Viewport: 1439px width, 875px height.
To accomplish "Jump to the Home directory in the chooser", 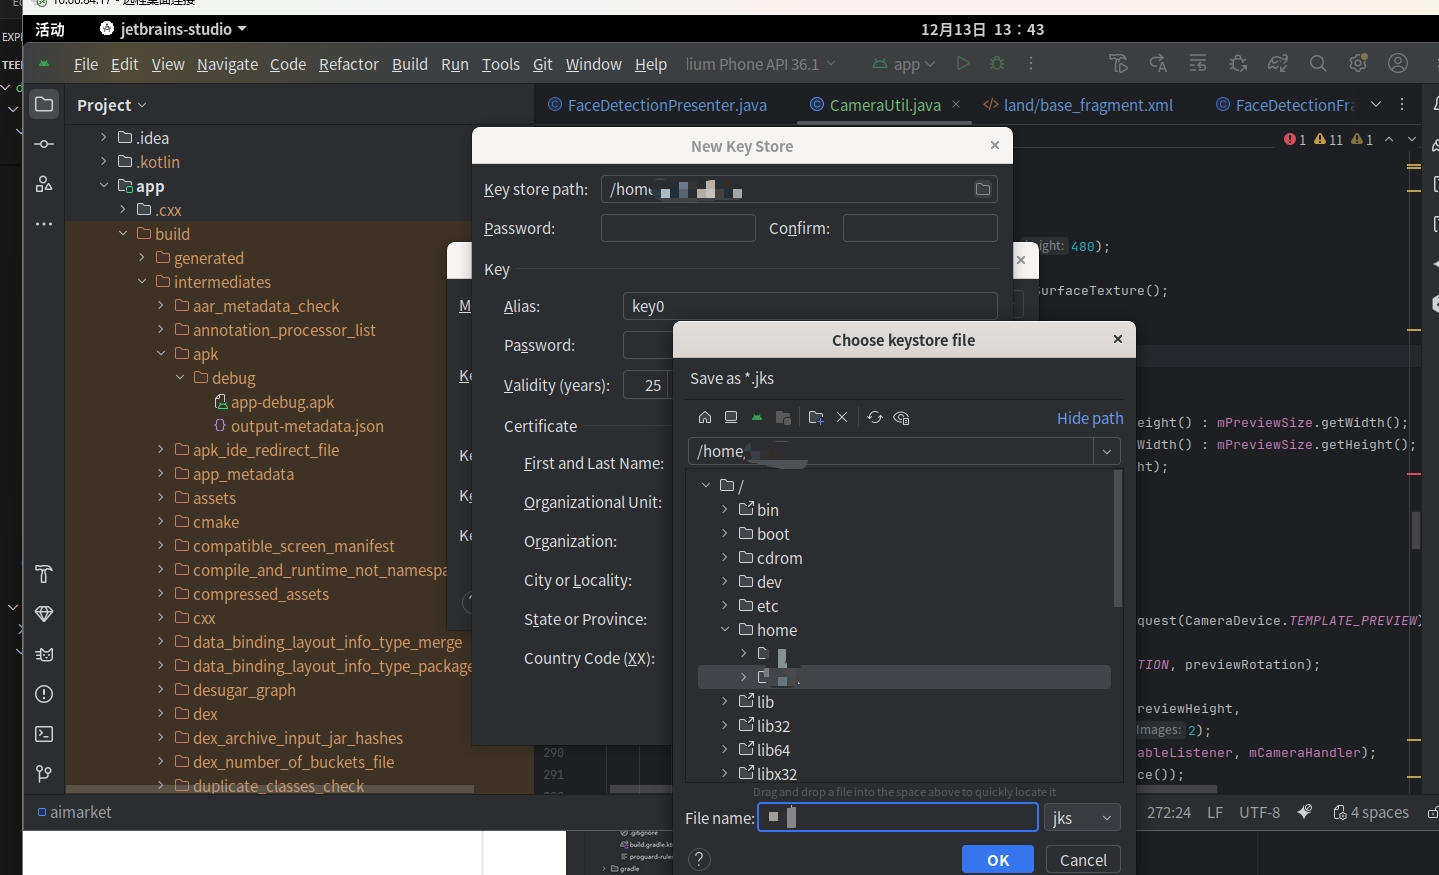I will tap(706, 417).
